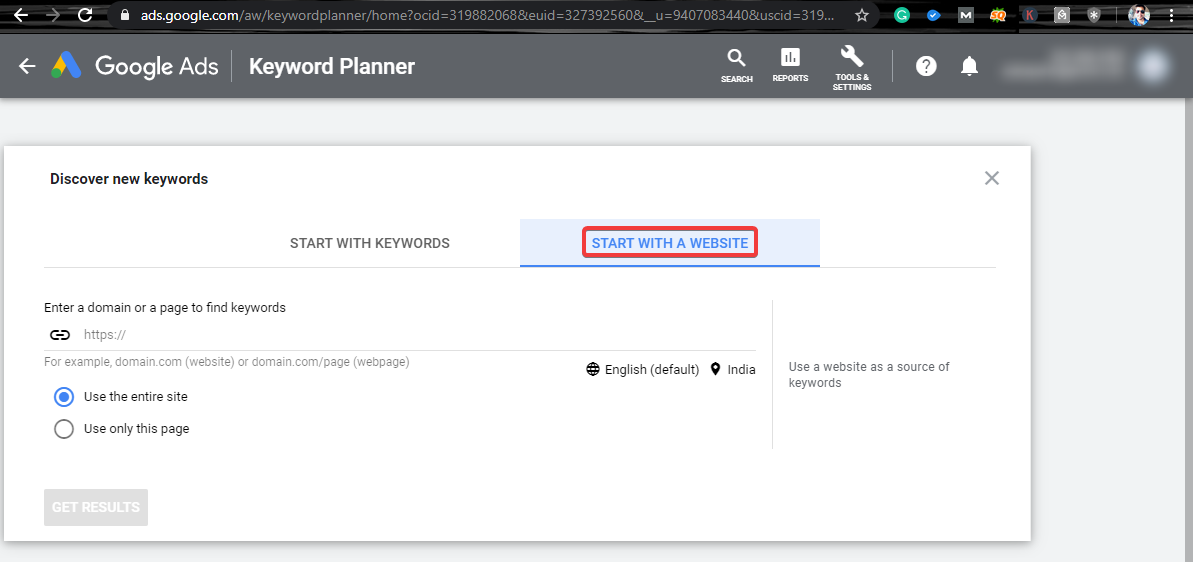Viewport: 1193px width, 562px height.
Task: Click the browser address bar URL
Action: click(x=487, y=14)
